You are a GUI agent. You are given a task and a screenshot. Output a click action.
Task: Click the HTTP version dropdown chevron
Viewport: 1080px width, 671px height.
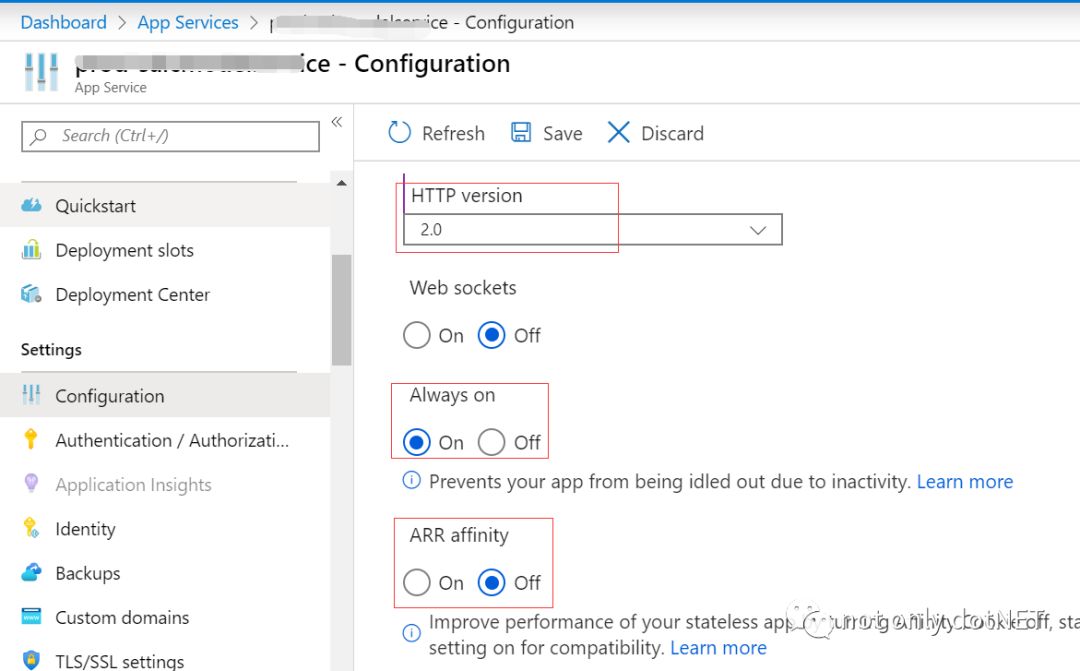click(x=758, y=230)
